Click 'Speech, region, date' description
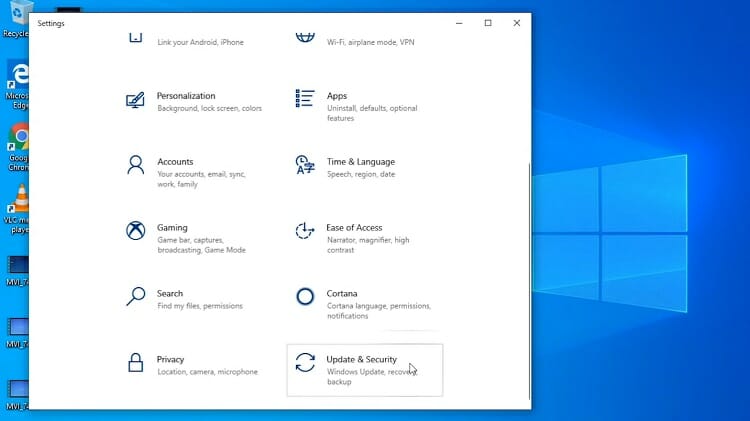Screen dimensions: 750x421 click(x=361, y=174)
